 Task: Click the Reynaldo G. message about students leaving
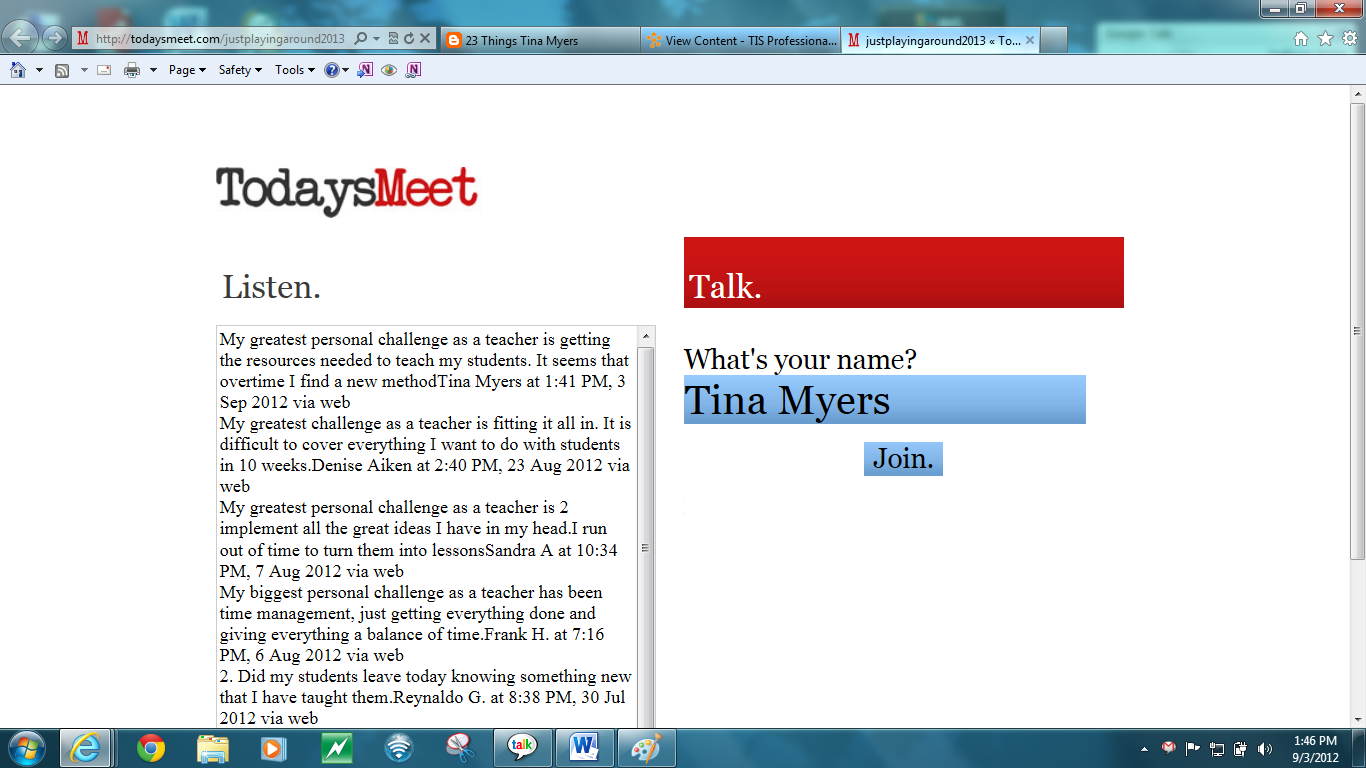[x=425, y=697]
